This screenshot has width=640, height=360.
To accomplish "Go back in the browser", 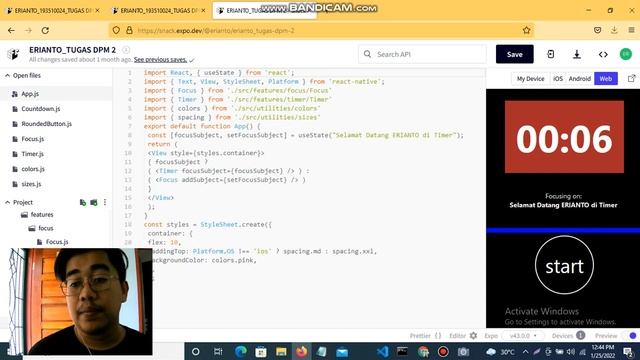I will point(11,30).
